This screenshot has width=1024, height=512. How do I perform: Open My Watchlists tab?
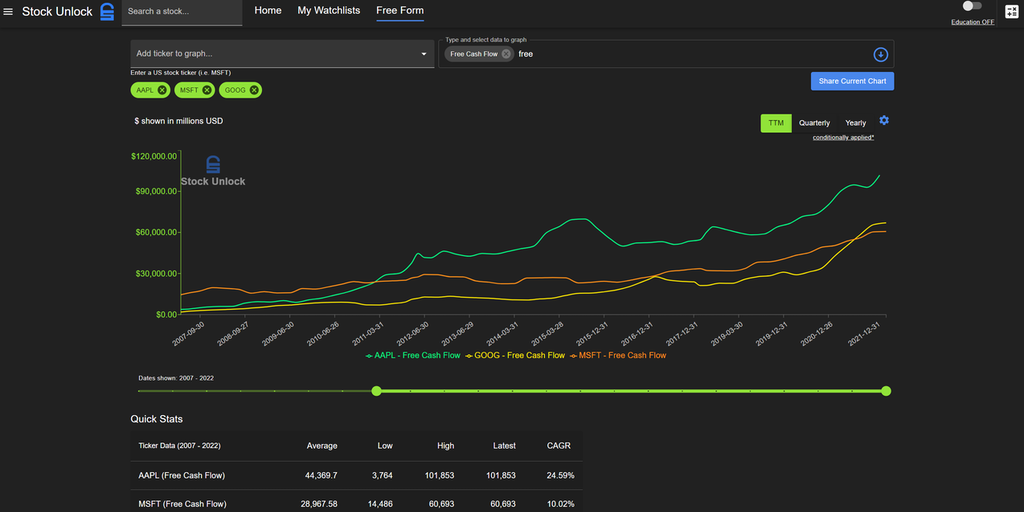[329, 11]
